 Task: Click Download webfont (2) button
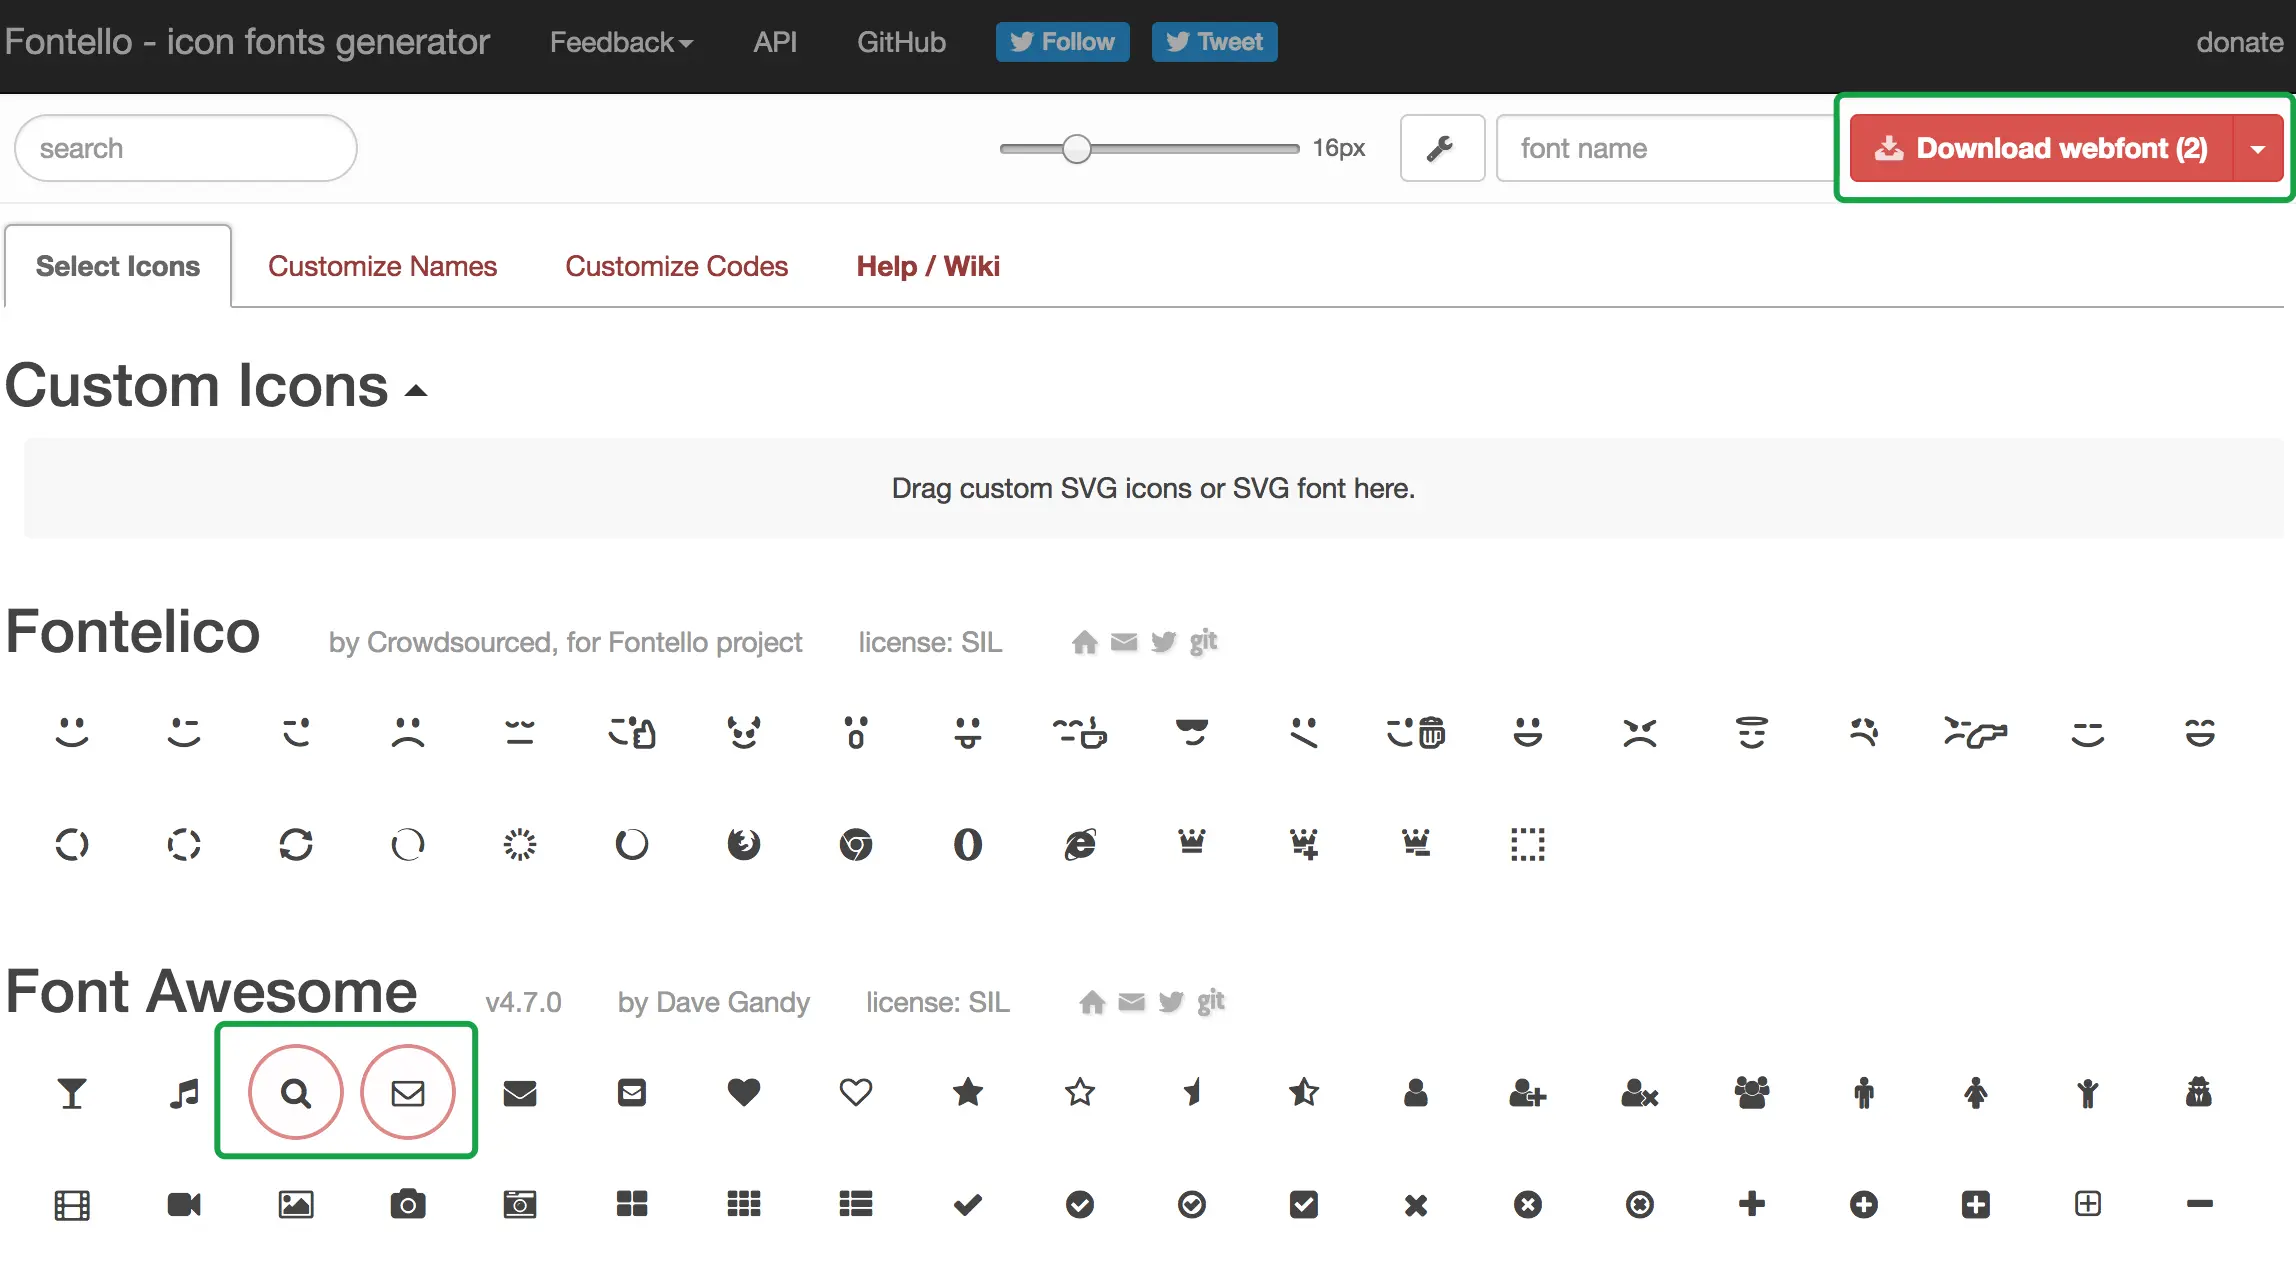click(x=2041, y=148)
